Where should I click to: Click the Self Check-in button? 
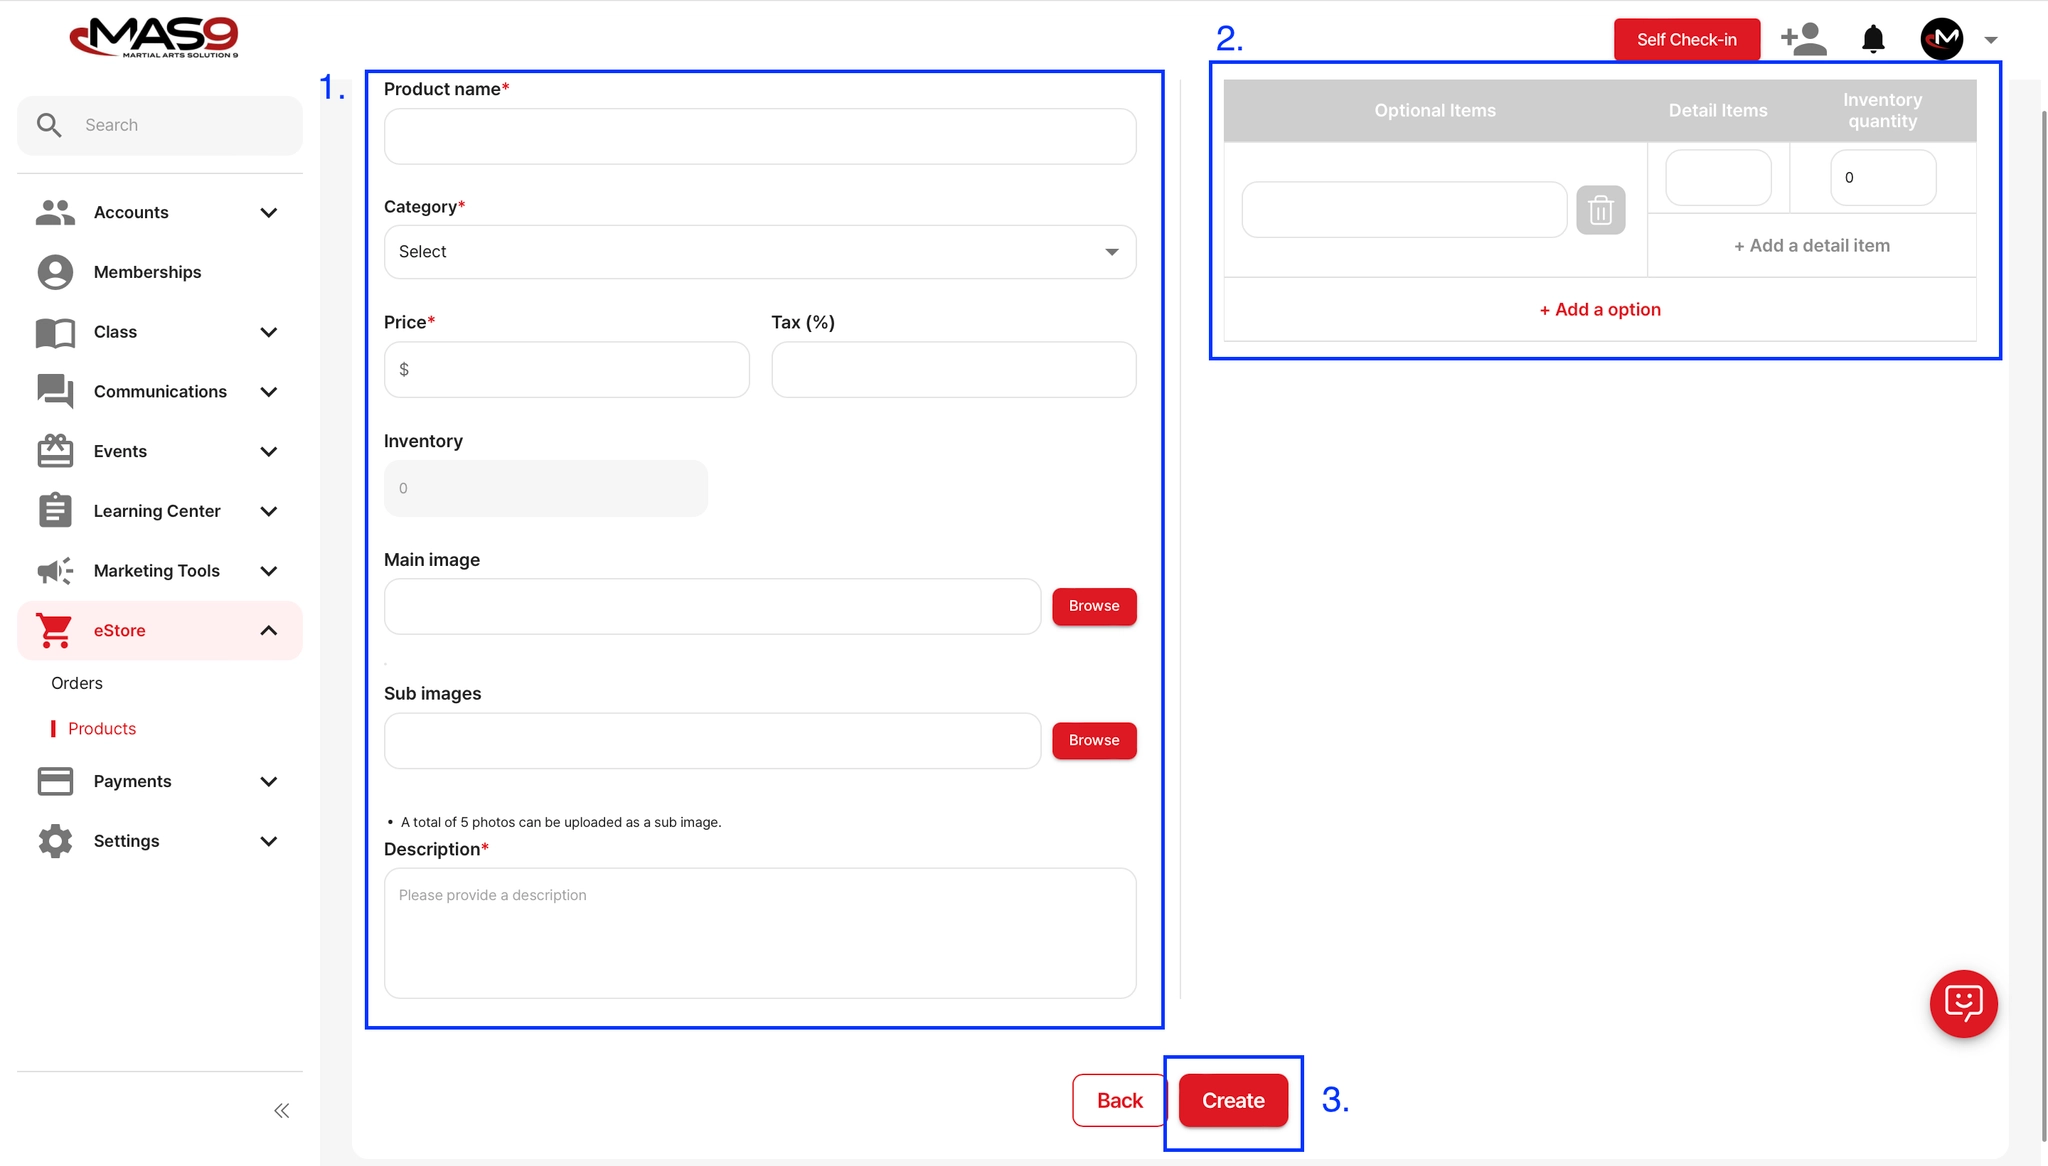click(x=1686, y=40)
